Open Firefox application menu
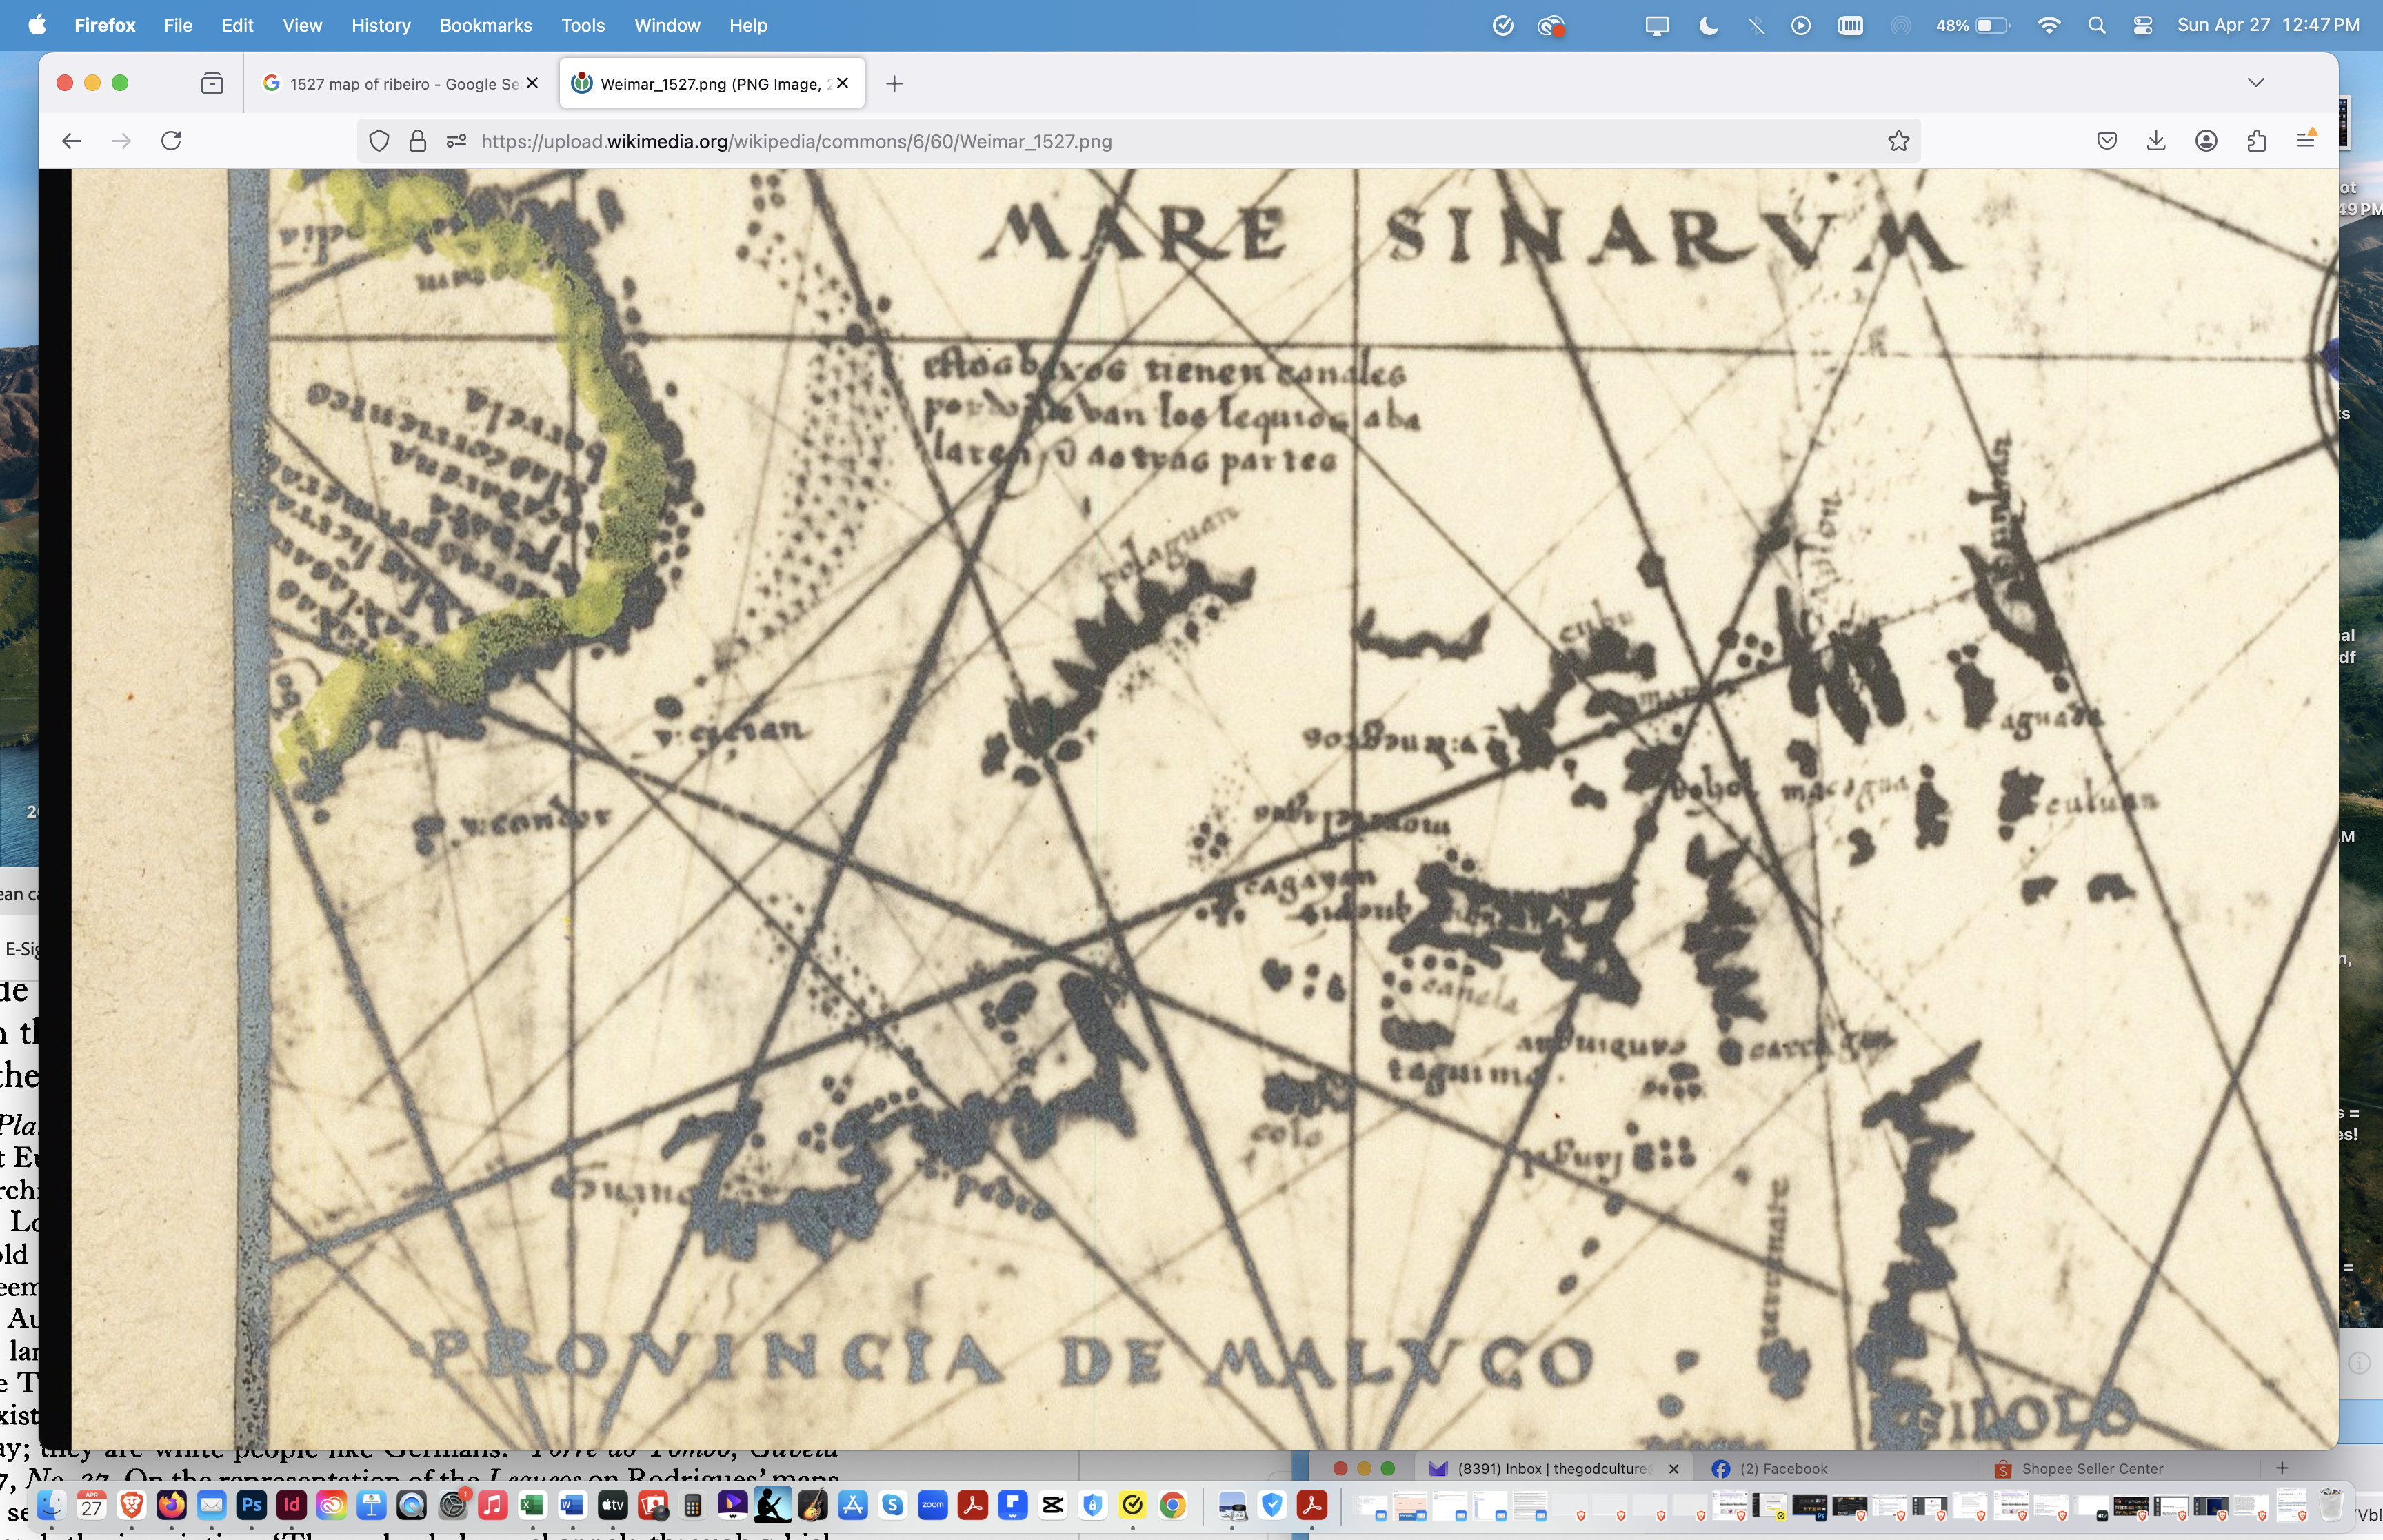This screenshot has height=1540, width=2383. click(2306, 140)
